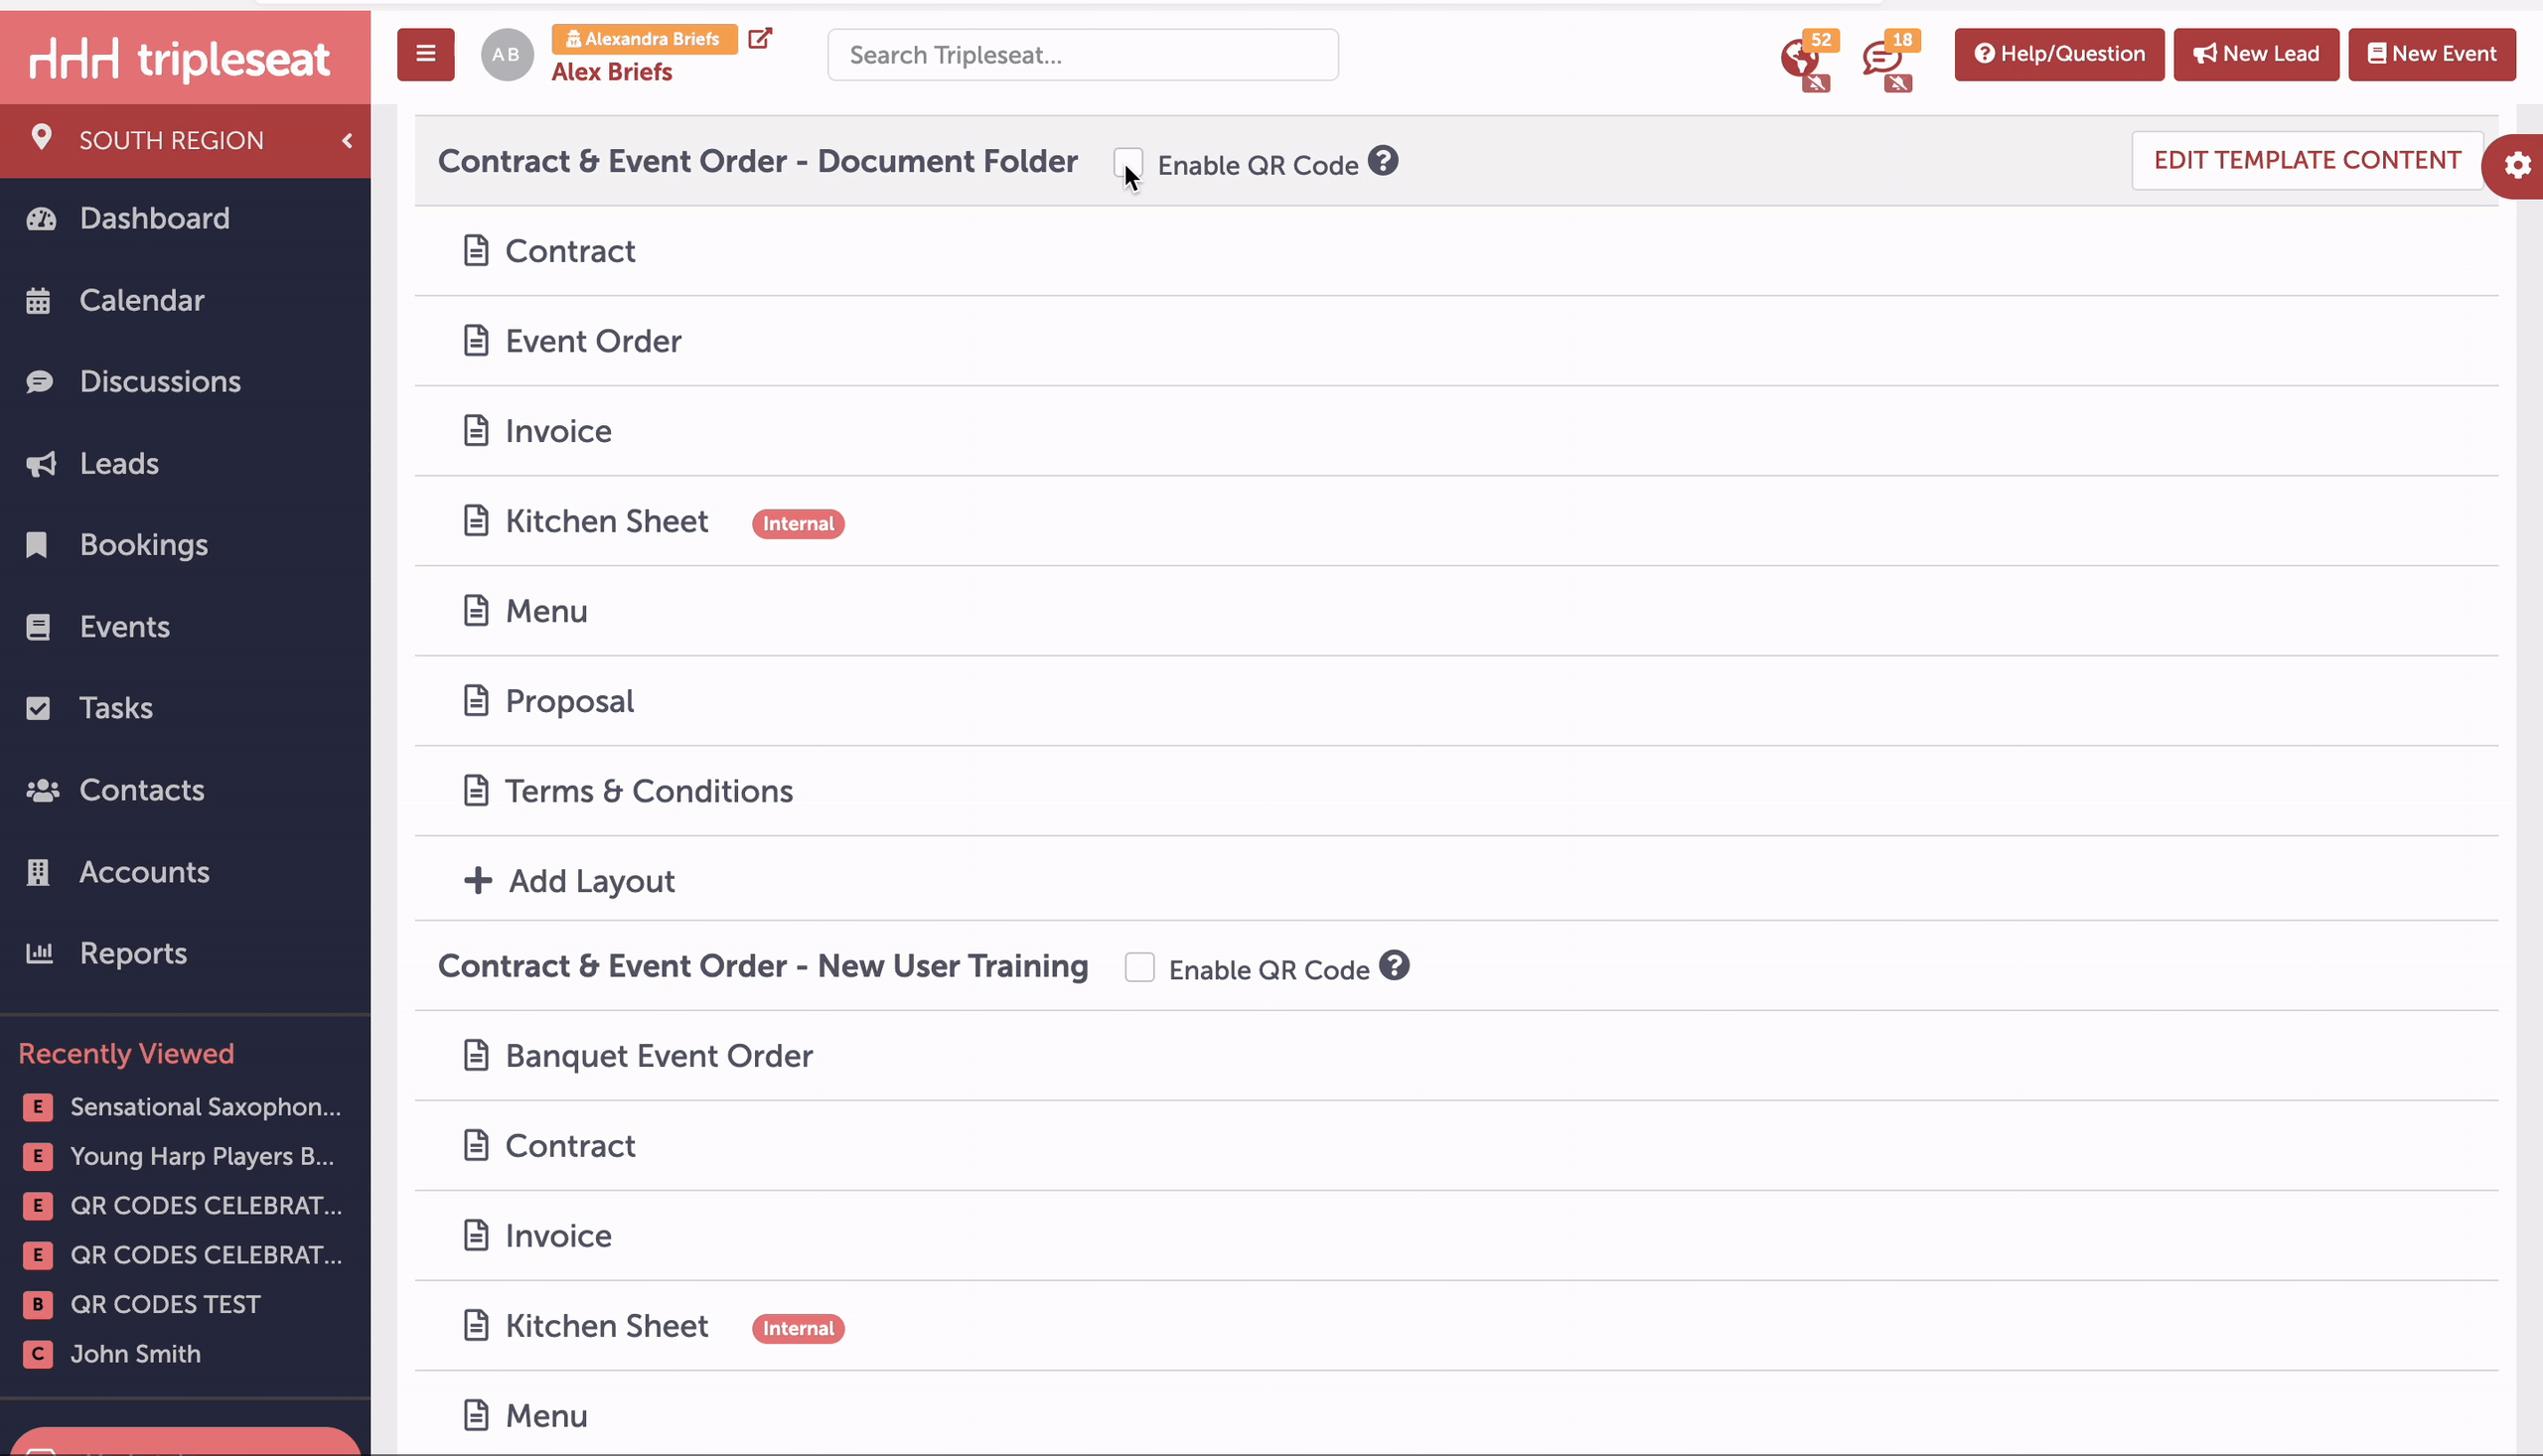This screenshot has height=1456, width=2543.
Task: Open the Alex Briefs profile link
Action: [x=612, y=72]
